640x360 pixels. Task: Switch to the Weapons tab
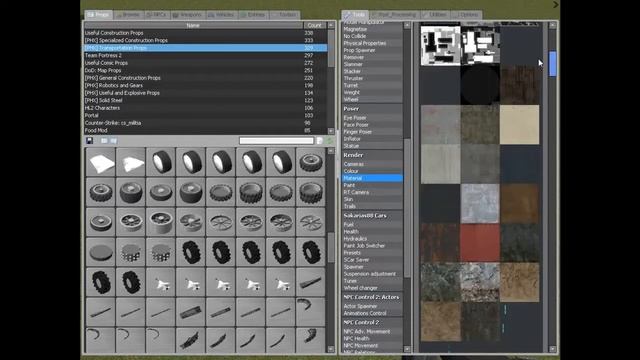187,15
